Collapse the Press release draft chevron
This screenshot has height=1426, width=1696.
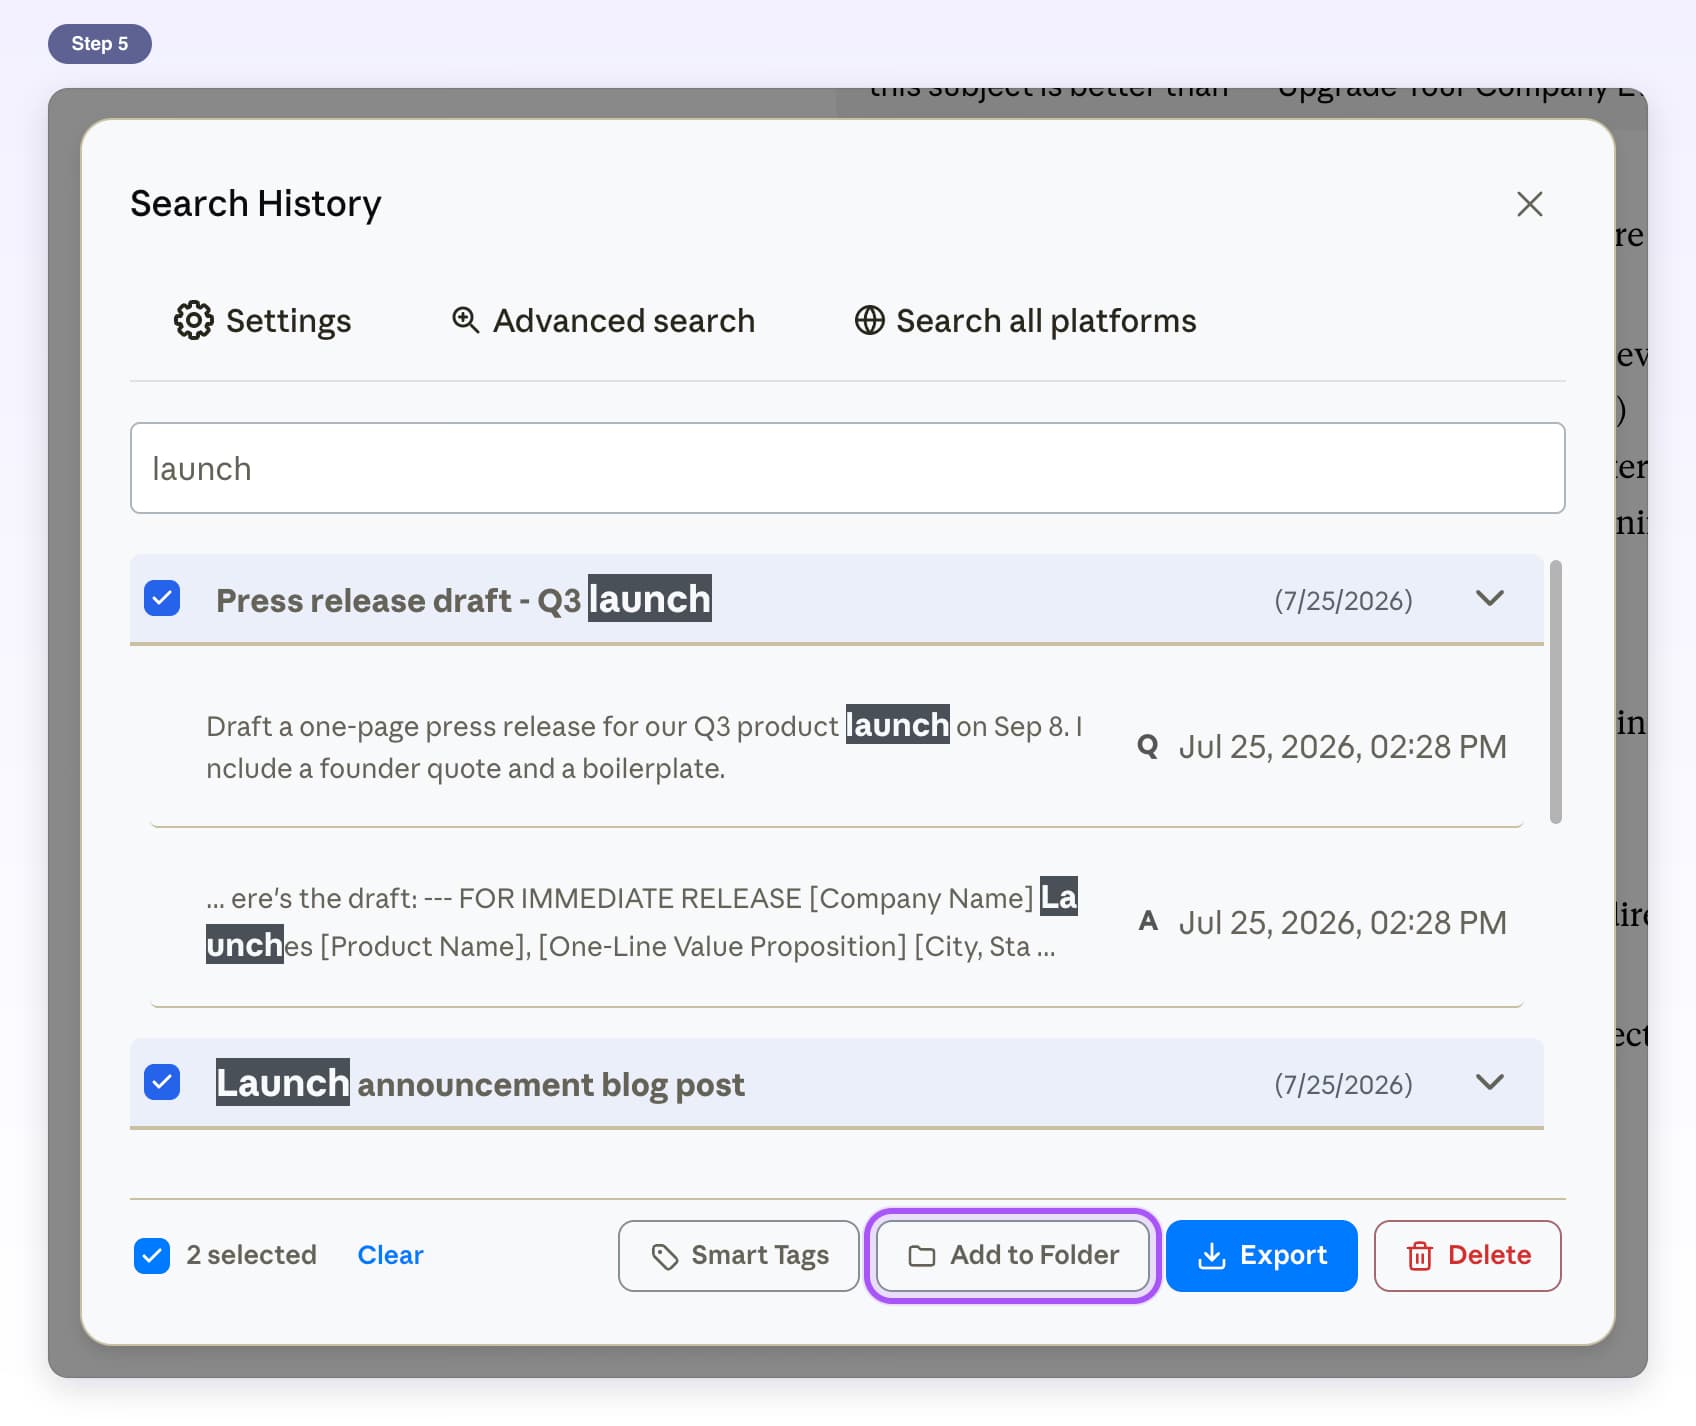point(1490,598)
